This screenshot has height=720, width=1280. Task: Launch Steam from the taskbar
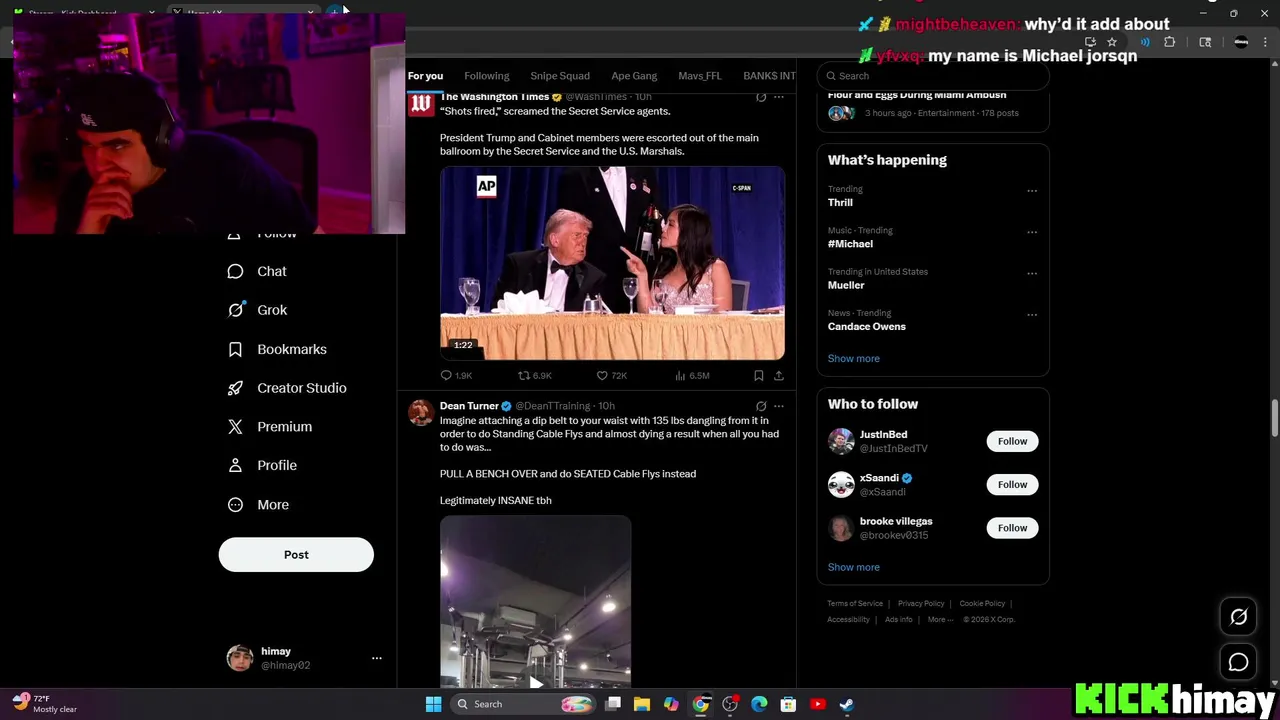(x=846, y=704)
